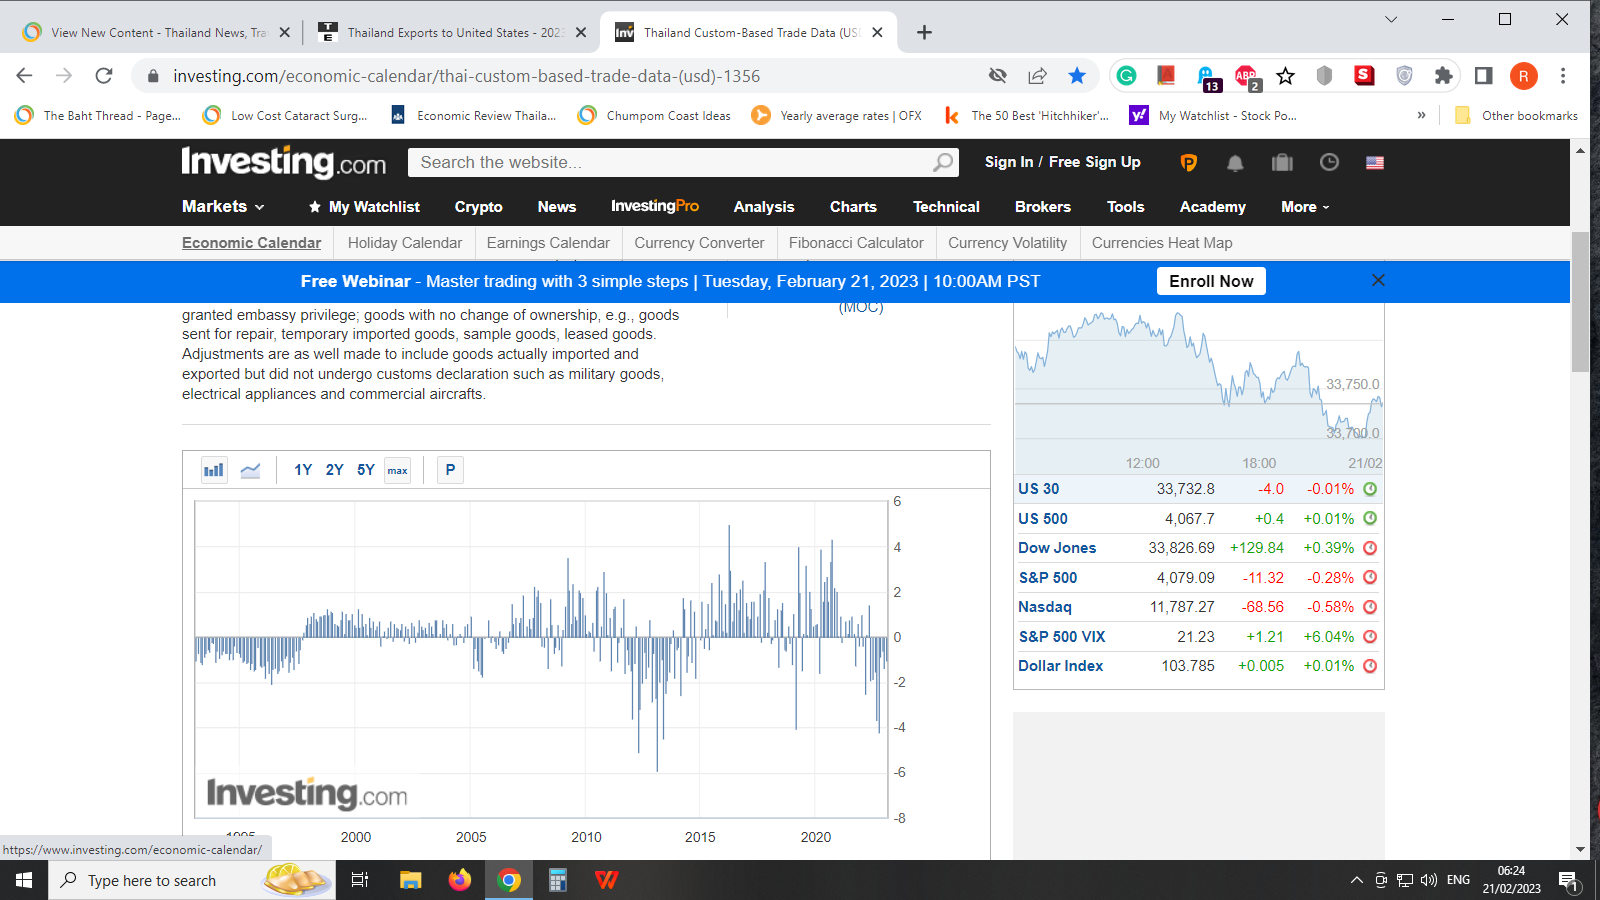This screenshot has width=1600, height=900.
Task: Click the eye-slash tracking icon in address bar
Action: point(997,76)
